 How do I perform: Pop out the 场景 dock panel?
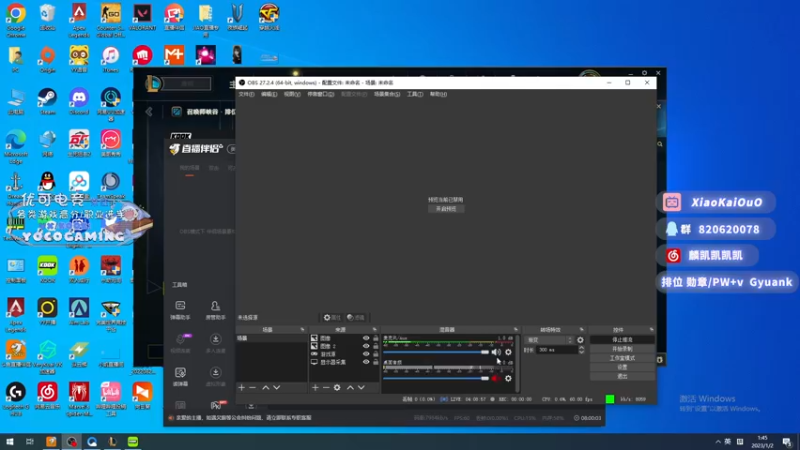click(x=302, y=330)
